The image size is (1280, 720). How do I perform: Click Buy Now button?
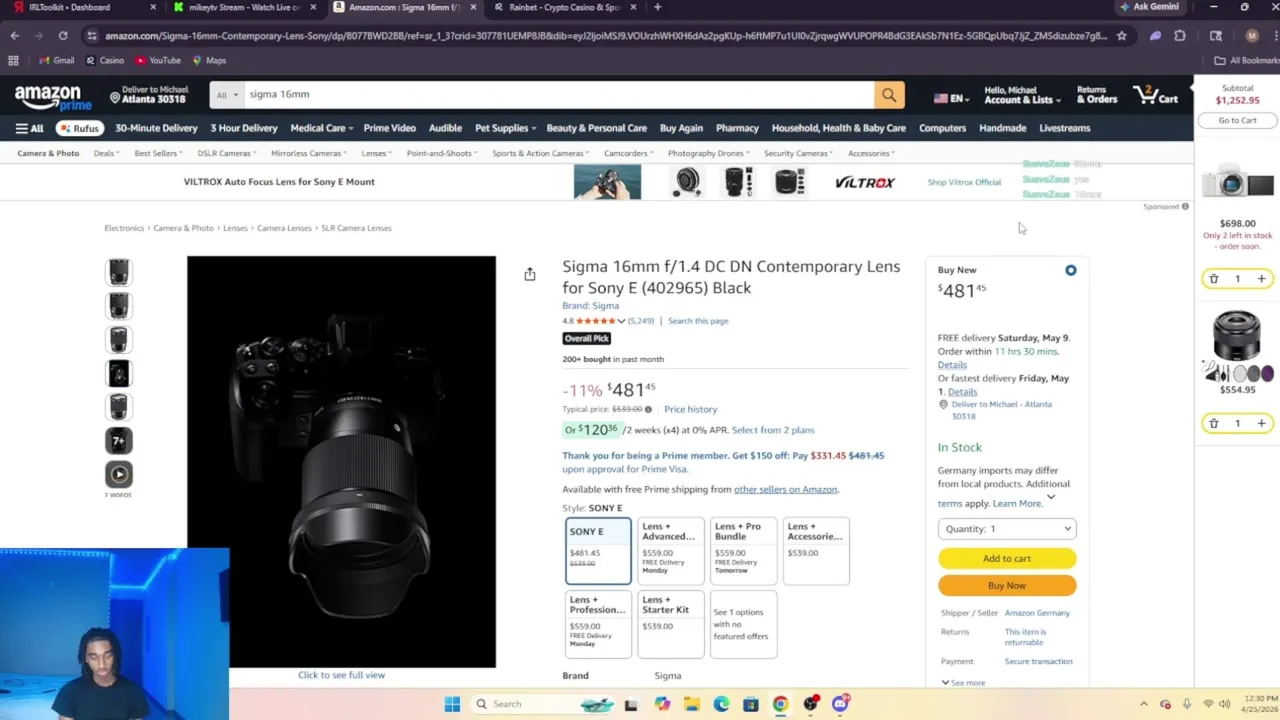coord(1007,586)
